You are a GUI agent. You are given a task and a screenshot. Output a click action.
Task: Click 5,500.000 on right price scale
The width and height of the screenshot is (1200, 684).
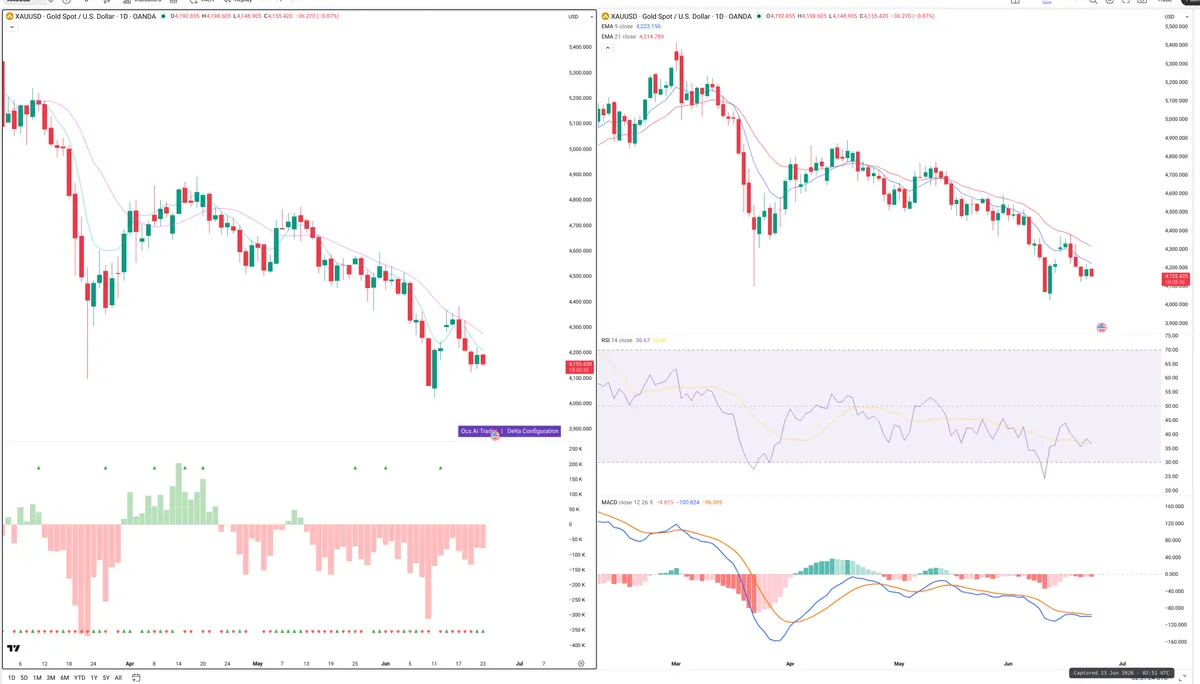pyautogui.click(x=1176, y=26)
